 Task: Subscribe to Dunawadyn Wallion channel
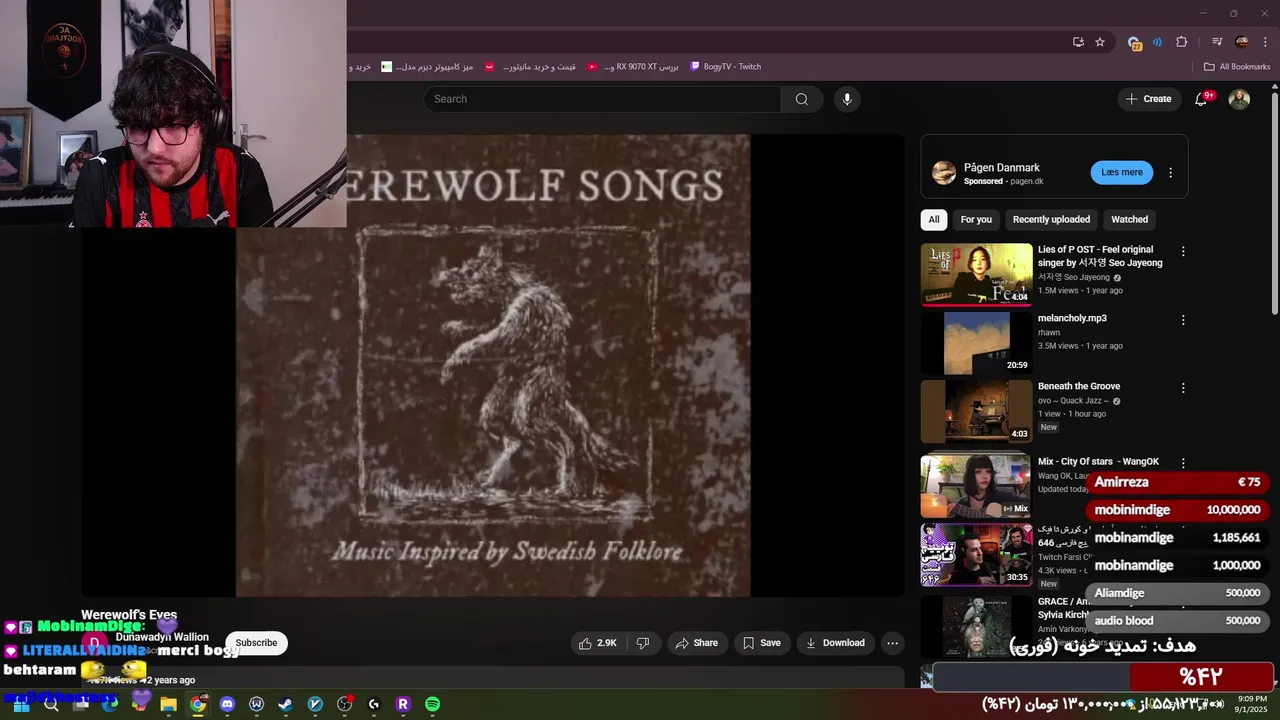(x=256, y=643)
